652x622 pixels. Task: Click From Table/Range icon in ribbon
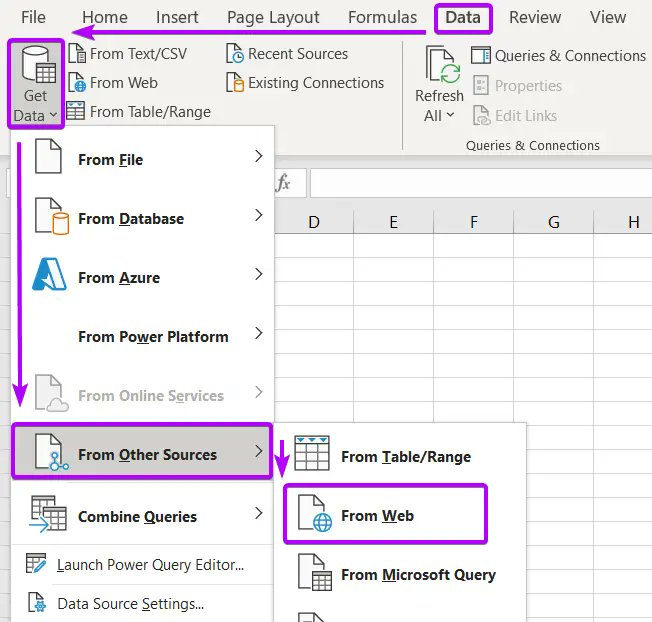(76, 111)
